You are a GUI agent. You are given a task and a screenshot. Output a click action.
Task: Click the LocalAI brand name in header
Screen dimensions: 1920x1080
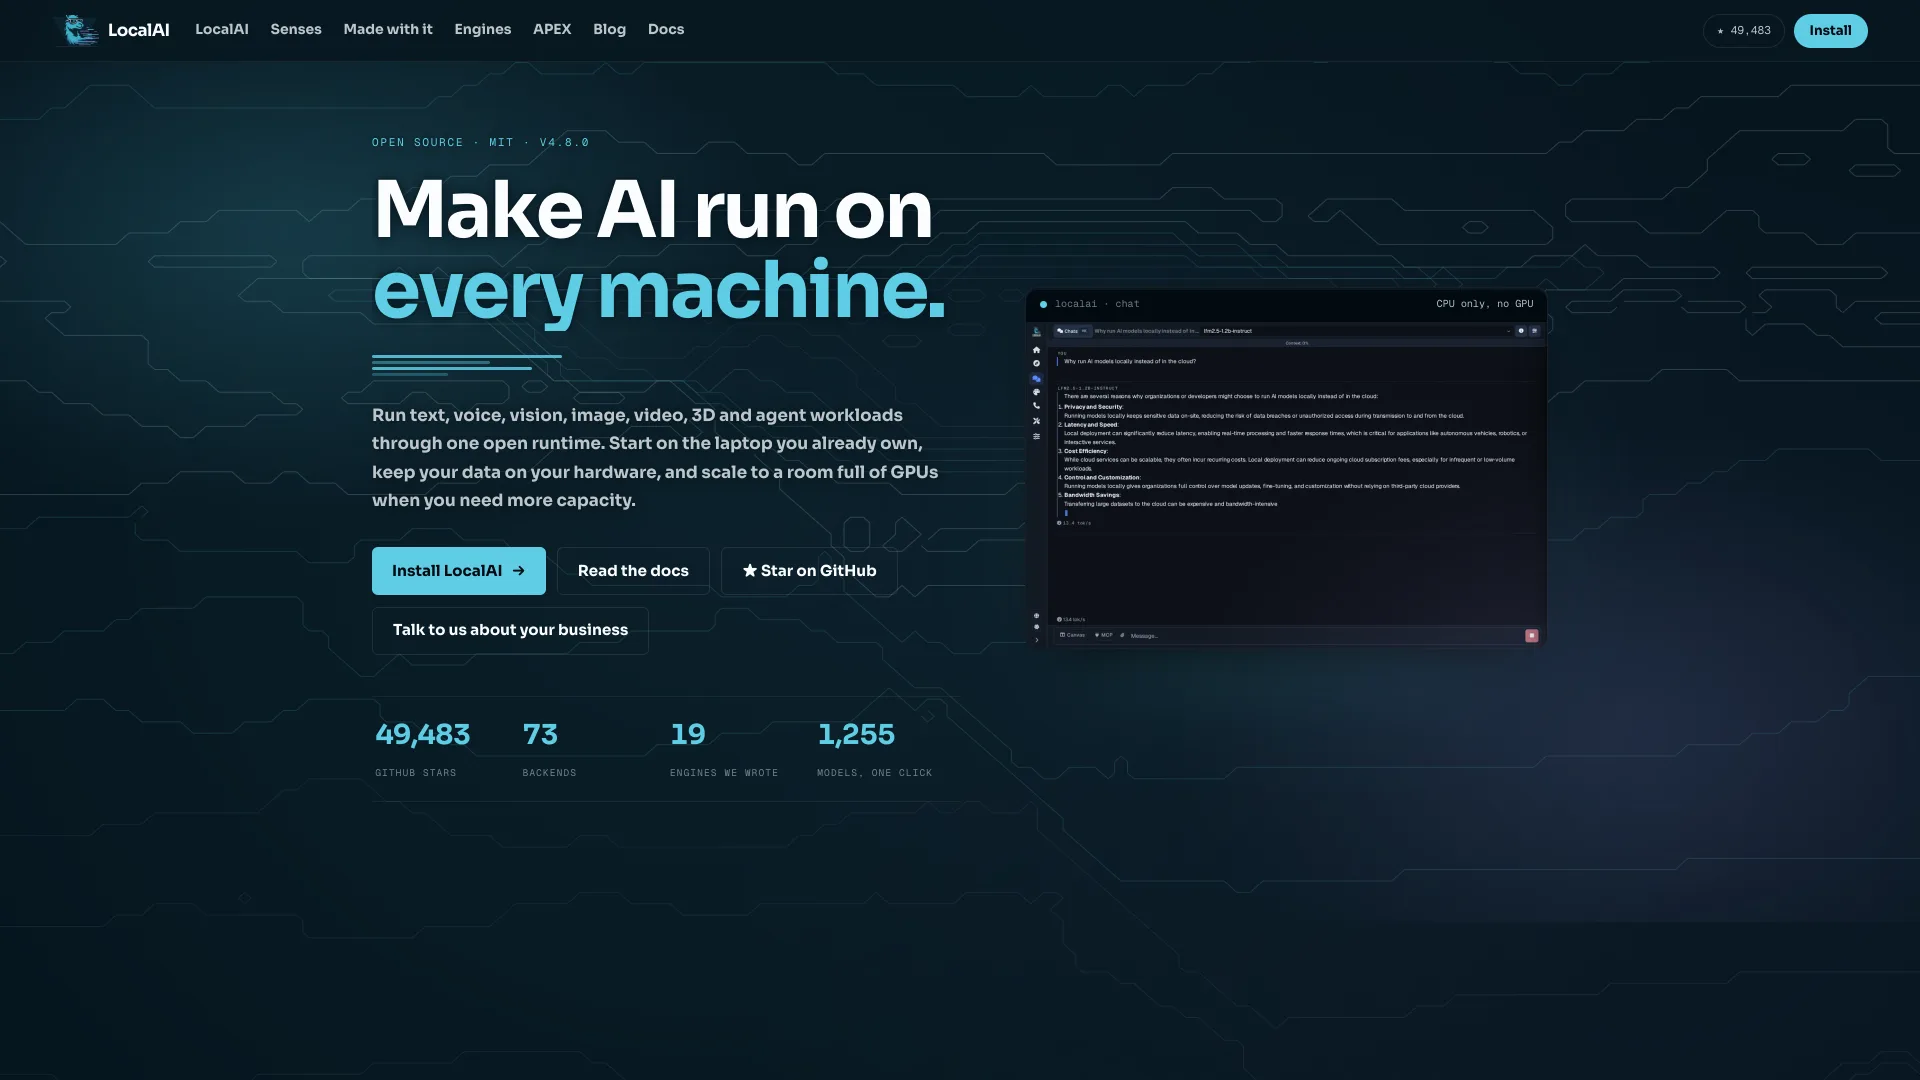click(x=138, y=30)
